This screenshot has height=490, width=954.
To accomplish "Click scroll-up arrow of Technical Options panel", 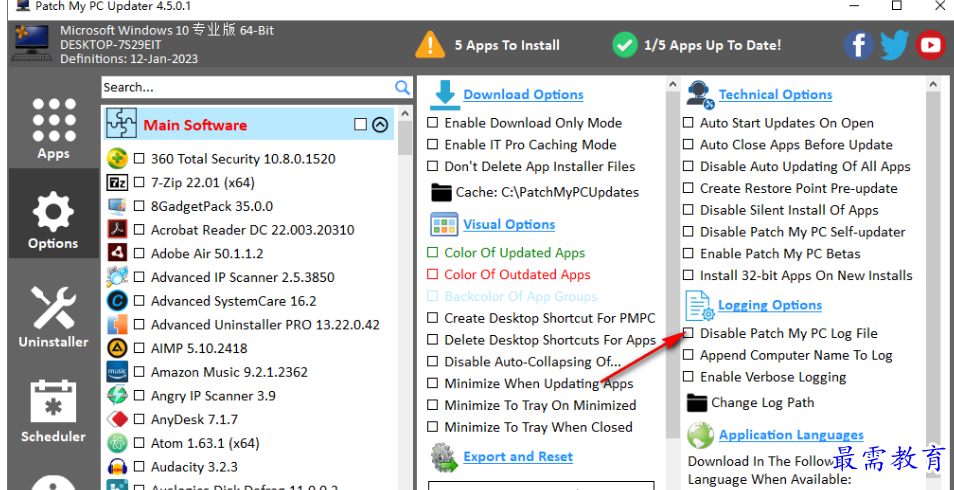I will [x=933, y=85].
